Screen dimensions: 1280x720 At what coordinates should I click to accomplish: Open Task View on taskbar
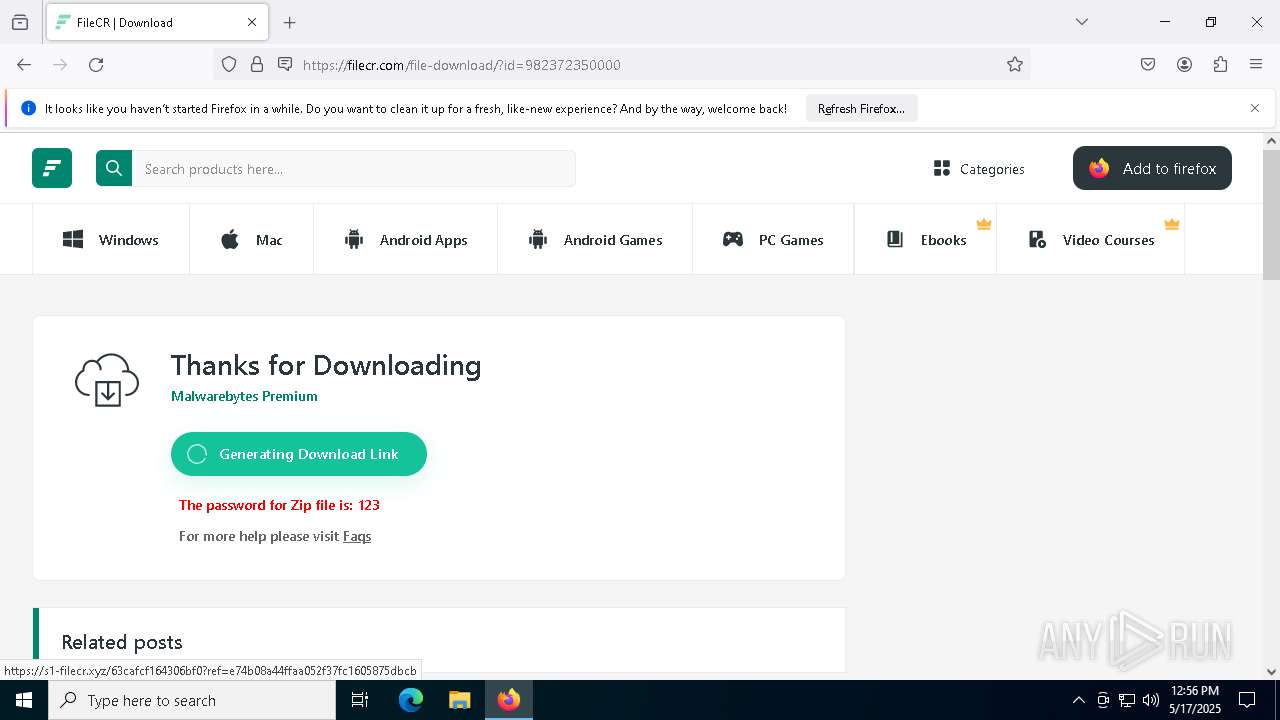tap(360, 700)
